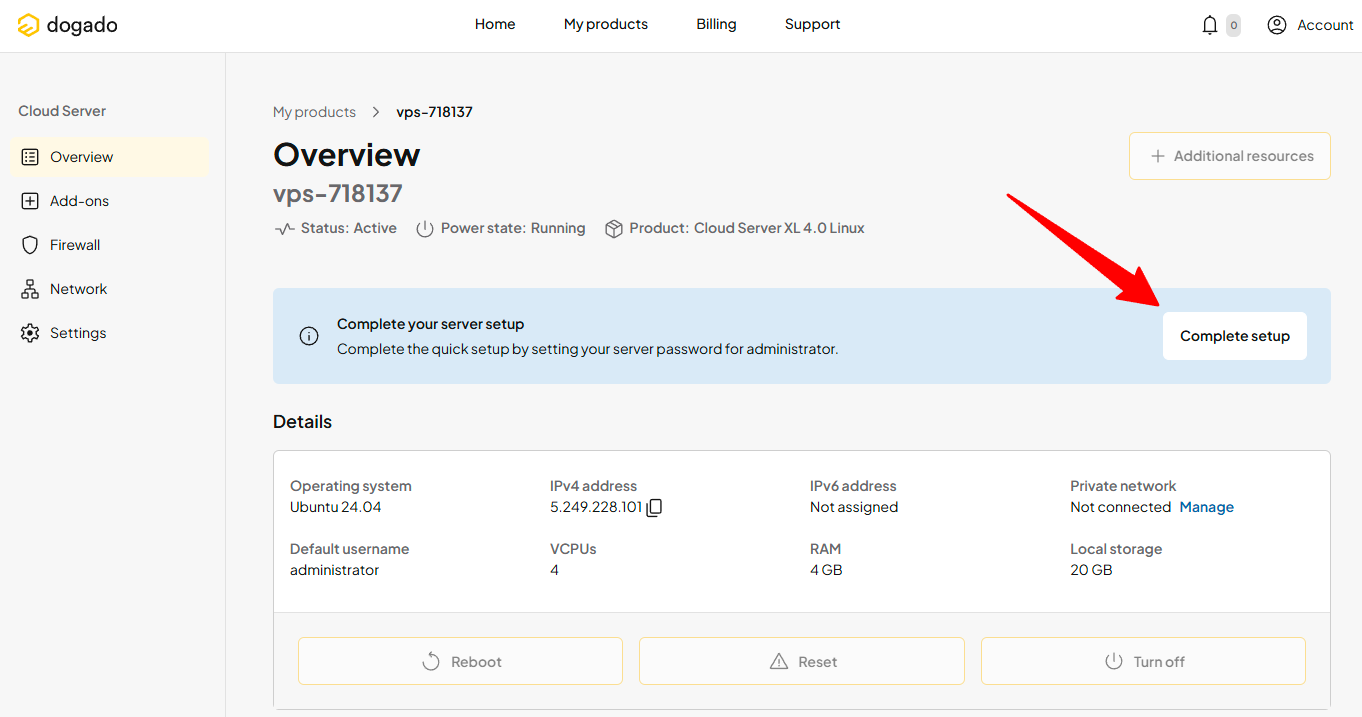
Task: Click the Power state icon
Action: point(425,228)
